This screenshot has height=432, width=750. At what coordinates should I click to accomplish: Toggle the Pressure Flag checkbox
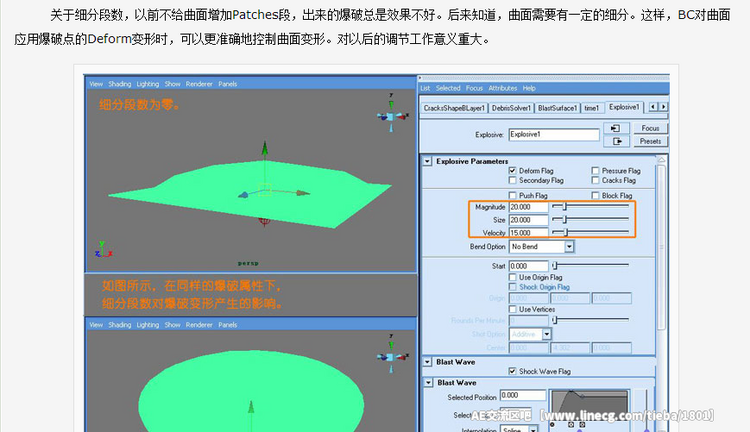(x=595, y=171)
